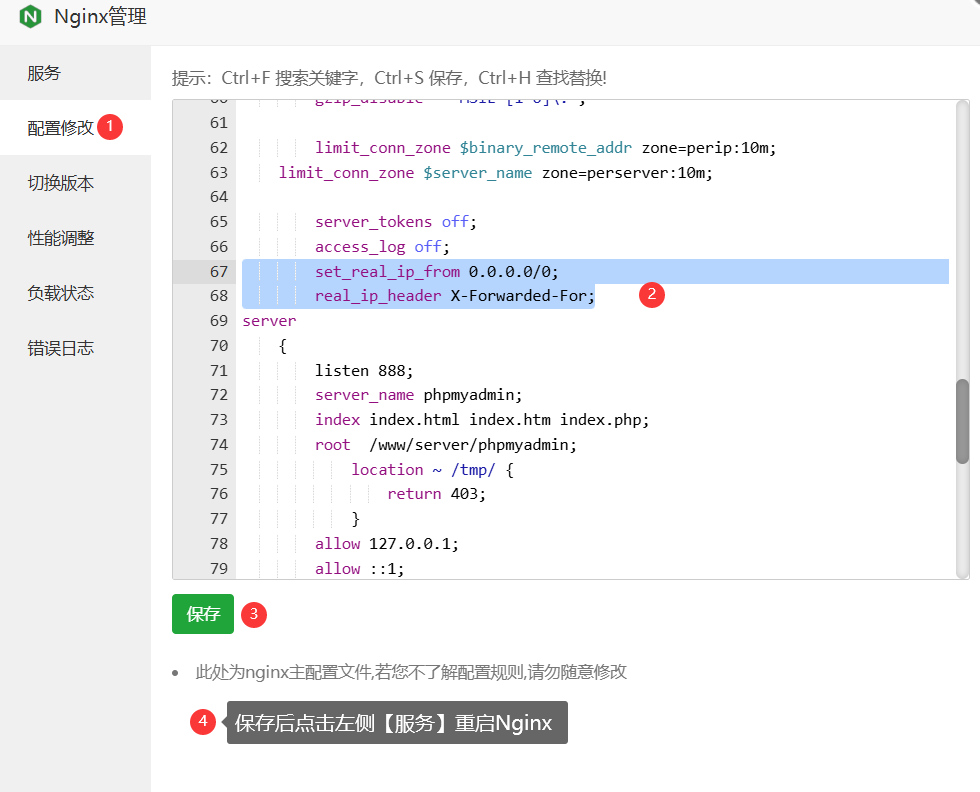This screenshot has width=980, height=792.
Task: Click the server keyword on line 69
Action: tap(269, 321)
